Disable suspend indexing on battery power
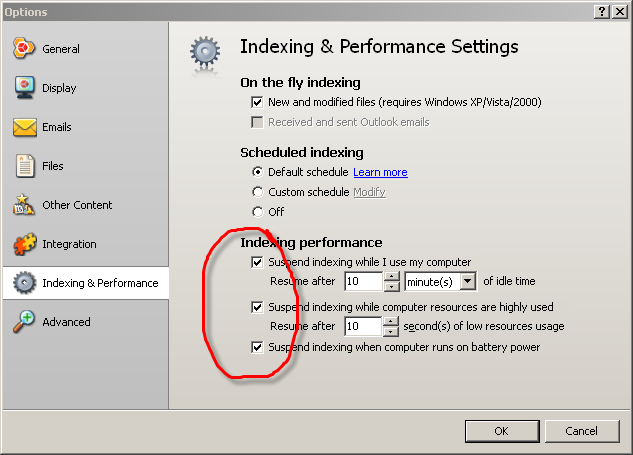Viewport: 633px width, 455px height. [x=257, y=347]
